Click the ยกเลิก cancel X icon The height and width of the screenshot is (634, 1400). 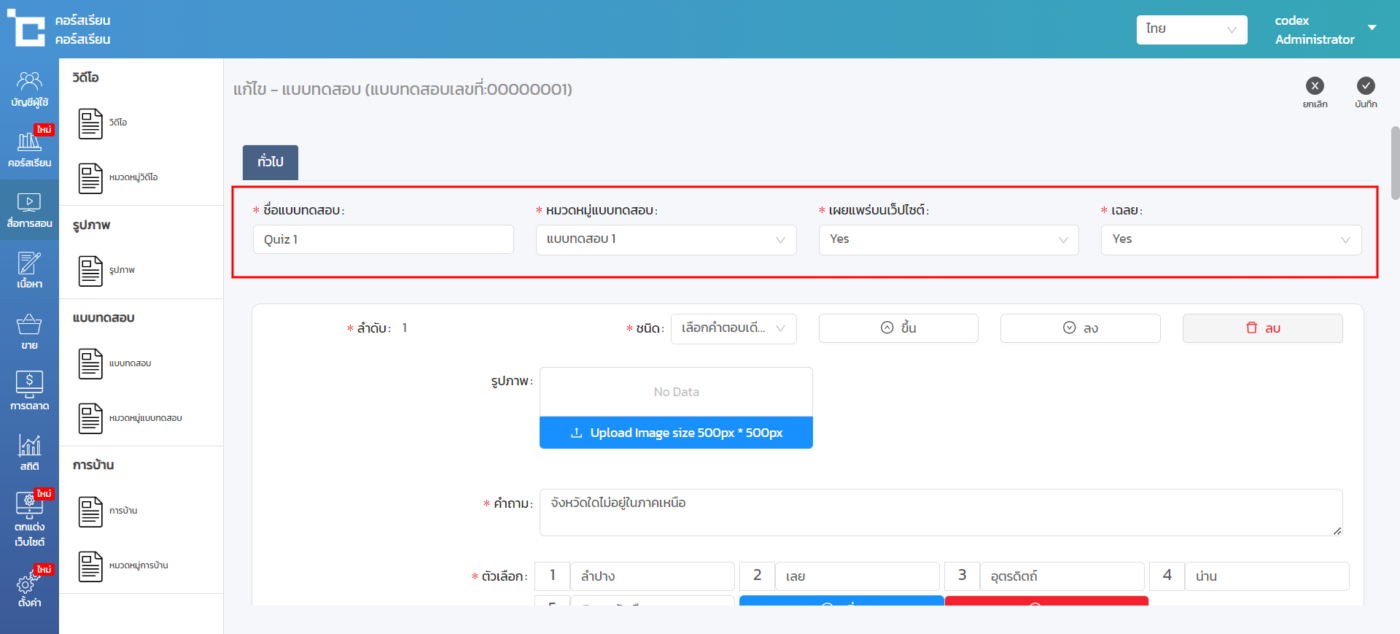tap(1315, 86)
